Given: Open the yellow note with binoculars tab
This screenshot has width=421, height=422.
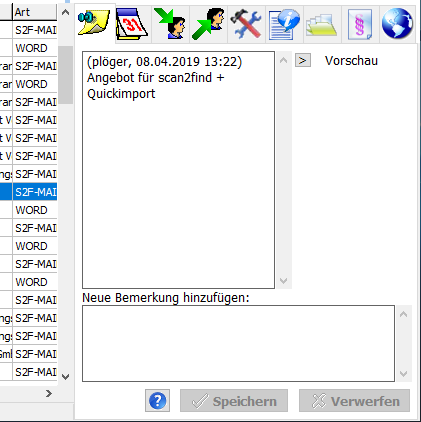Looking at the screenshot, I should pos(94,23).
